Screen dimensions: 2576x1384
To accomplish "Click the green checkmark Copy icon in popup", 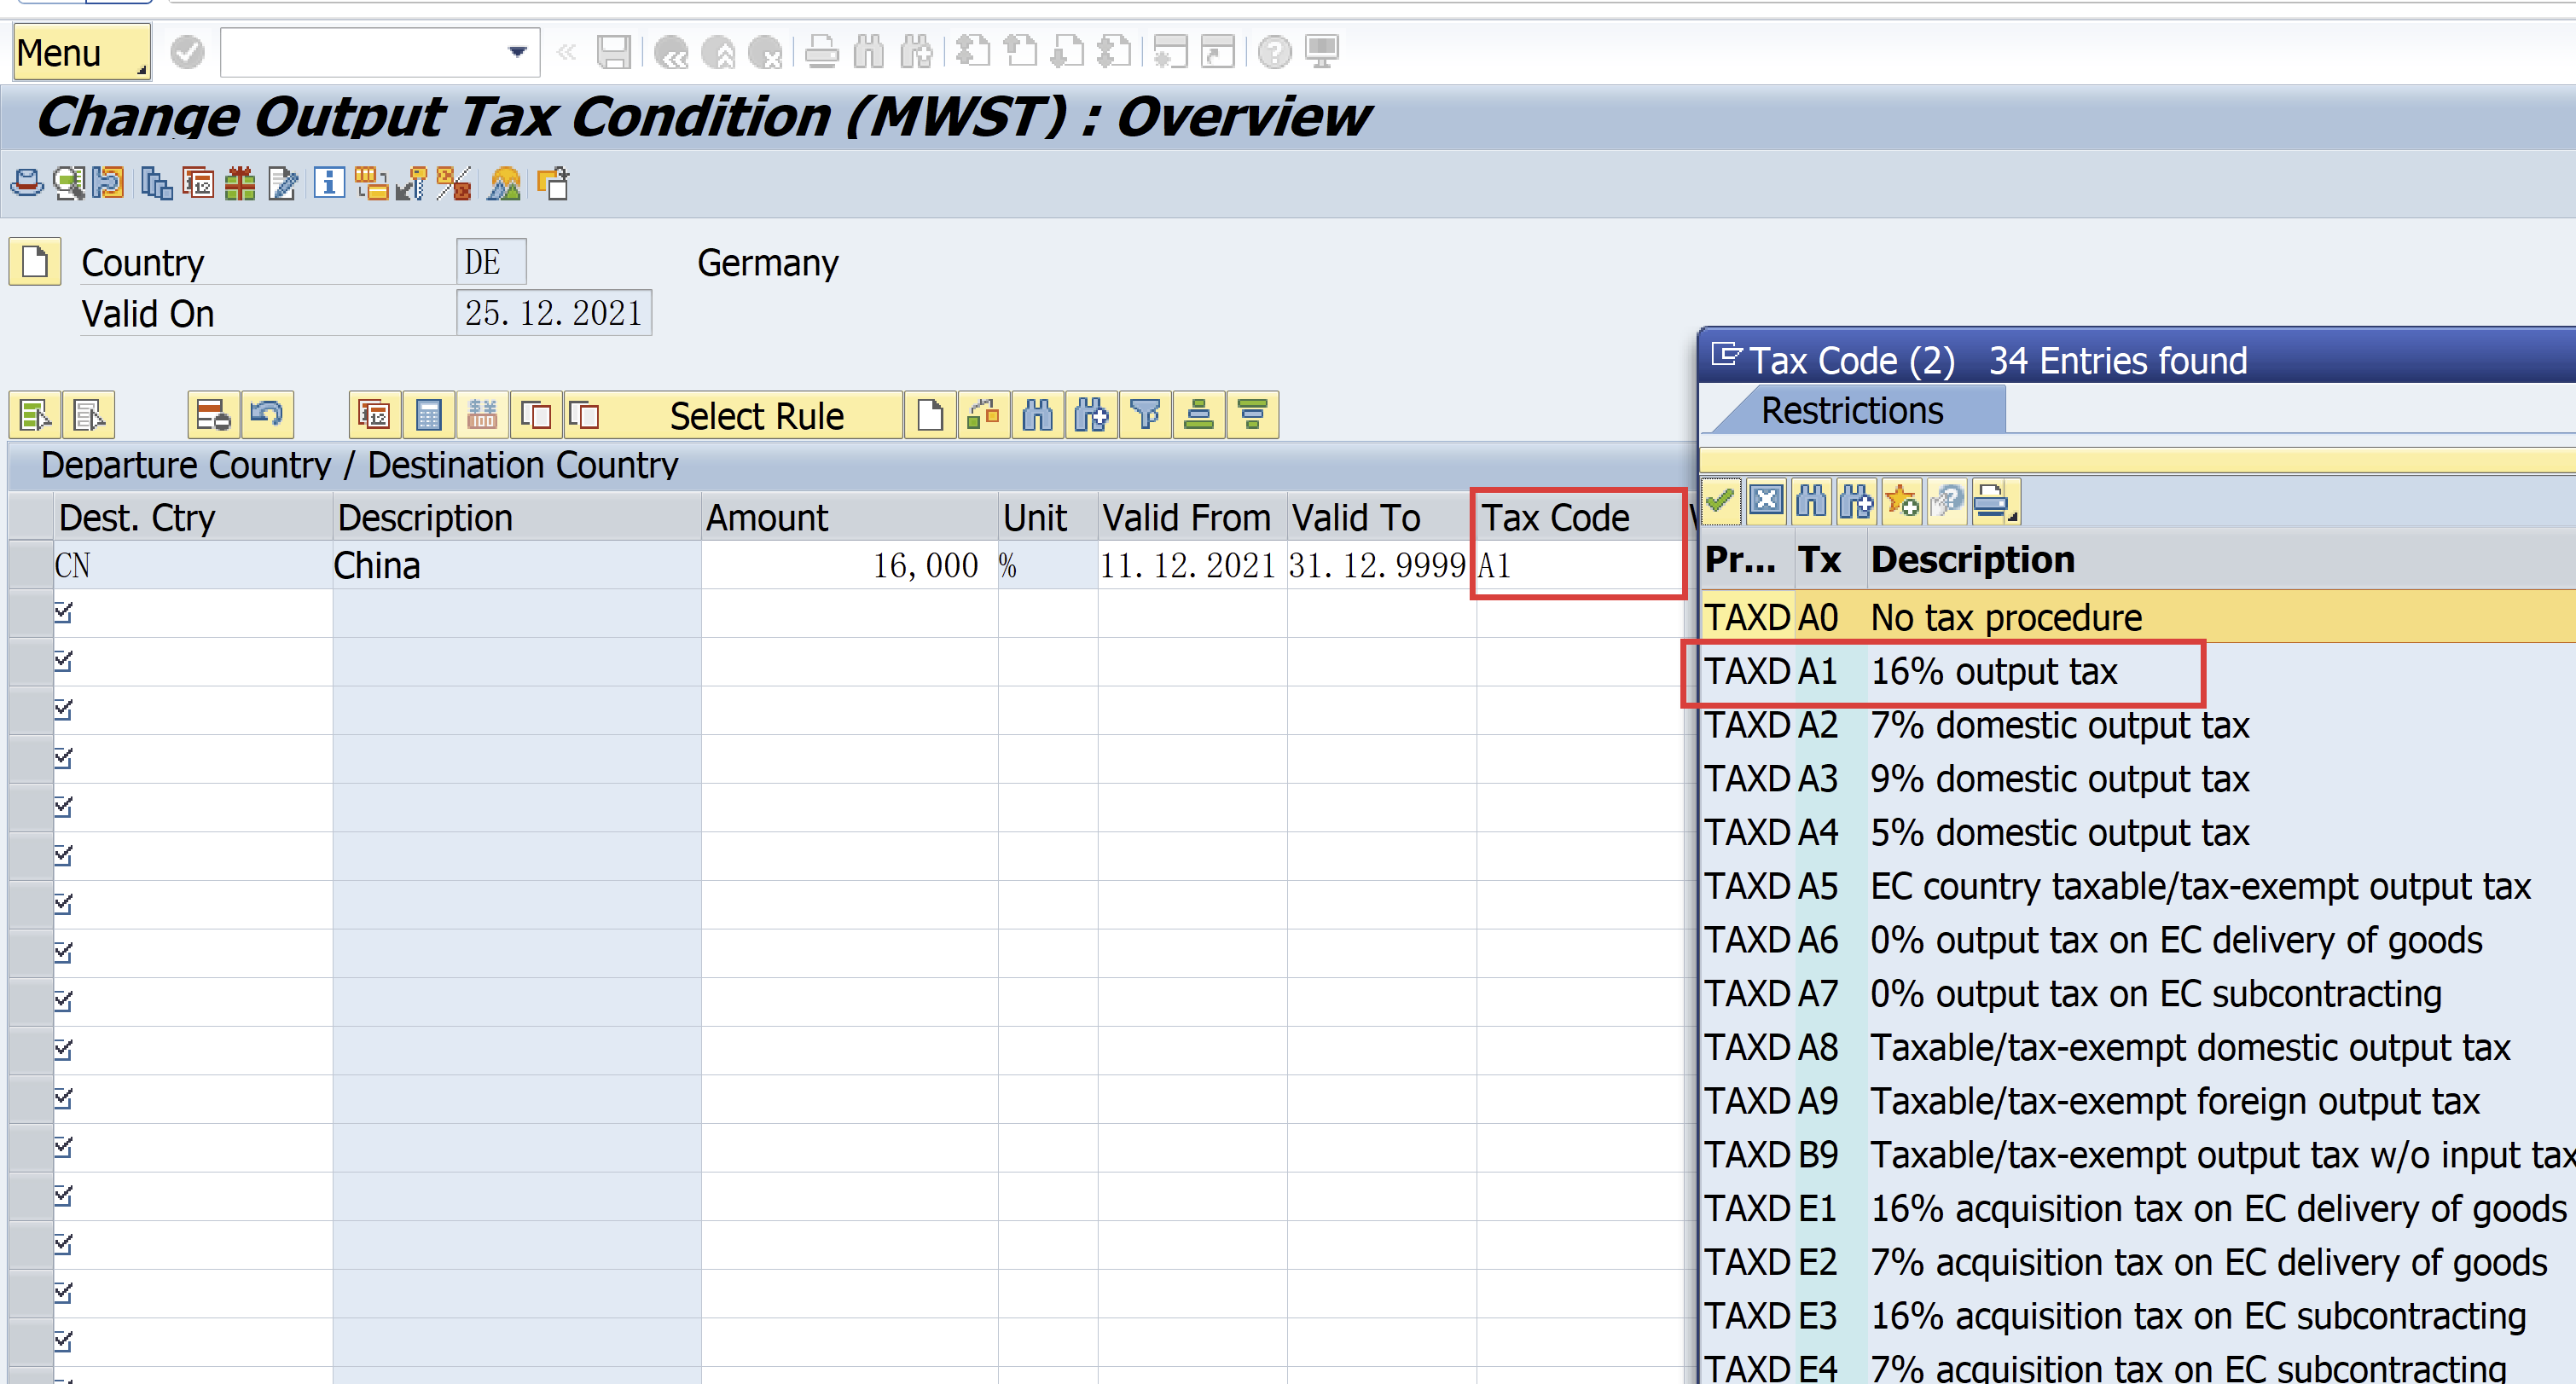I will (x=1721, y=500).
